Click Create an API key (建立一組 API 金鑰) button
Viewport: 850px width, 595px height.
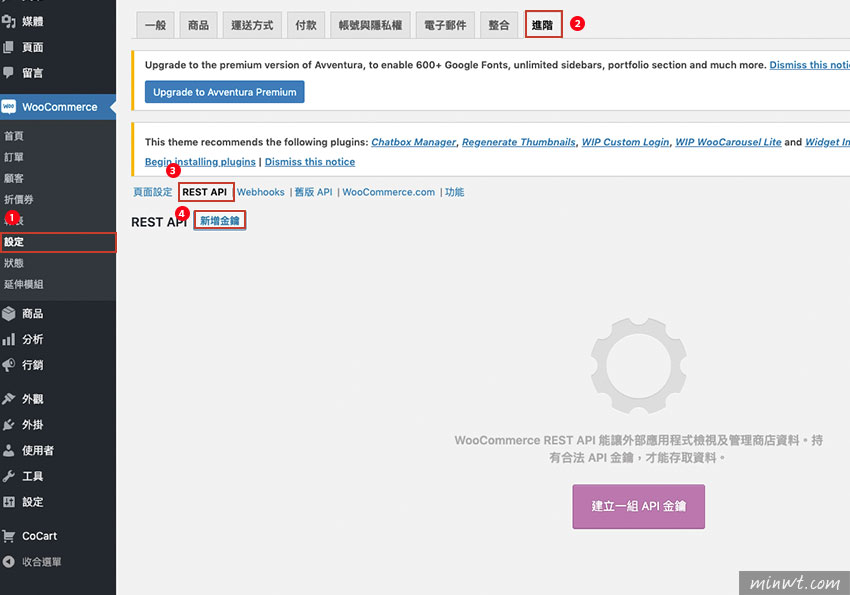639,507
